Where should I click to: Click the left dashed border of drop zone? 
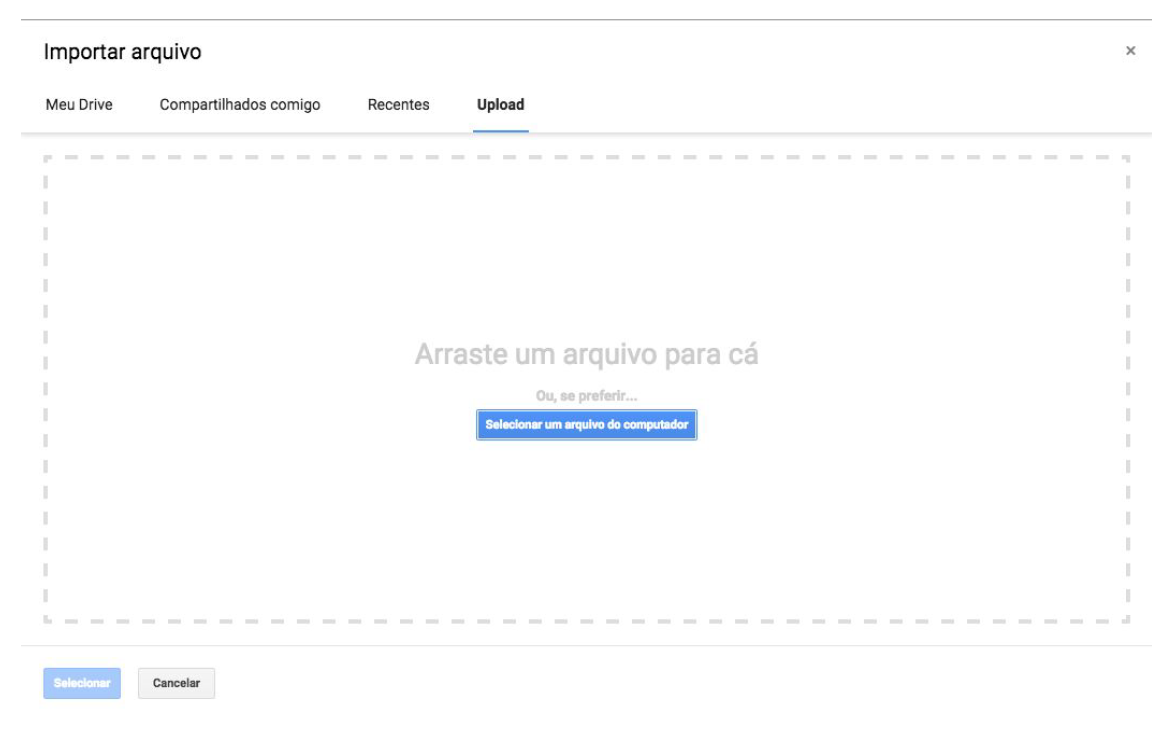pos(46,388)
